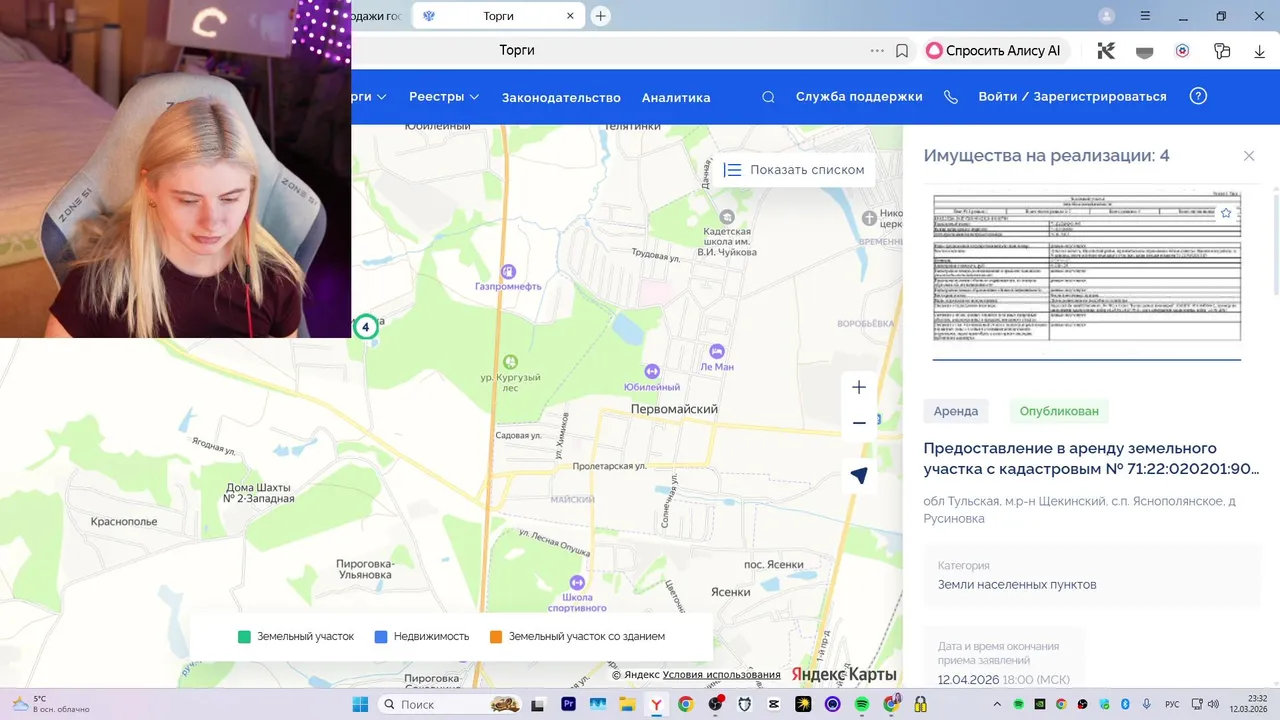1280x720 pixels.
Task: Open Yandex Browser in the taskbar
Action: 656,704
